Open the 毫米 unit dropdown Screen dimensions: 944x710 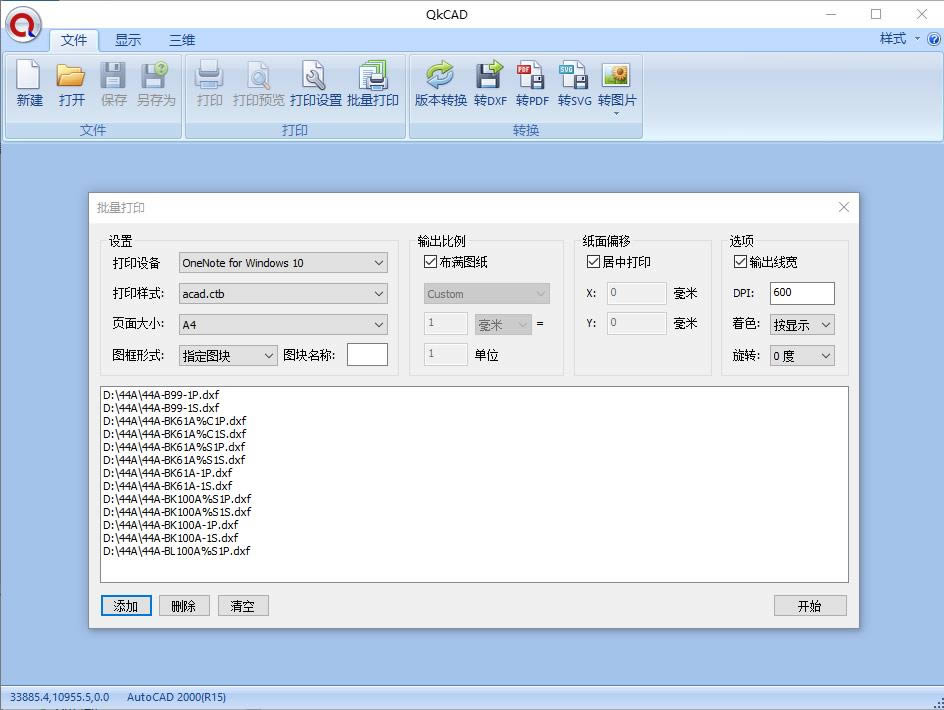[503, 325]
